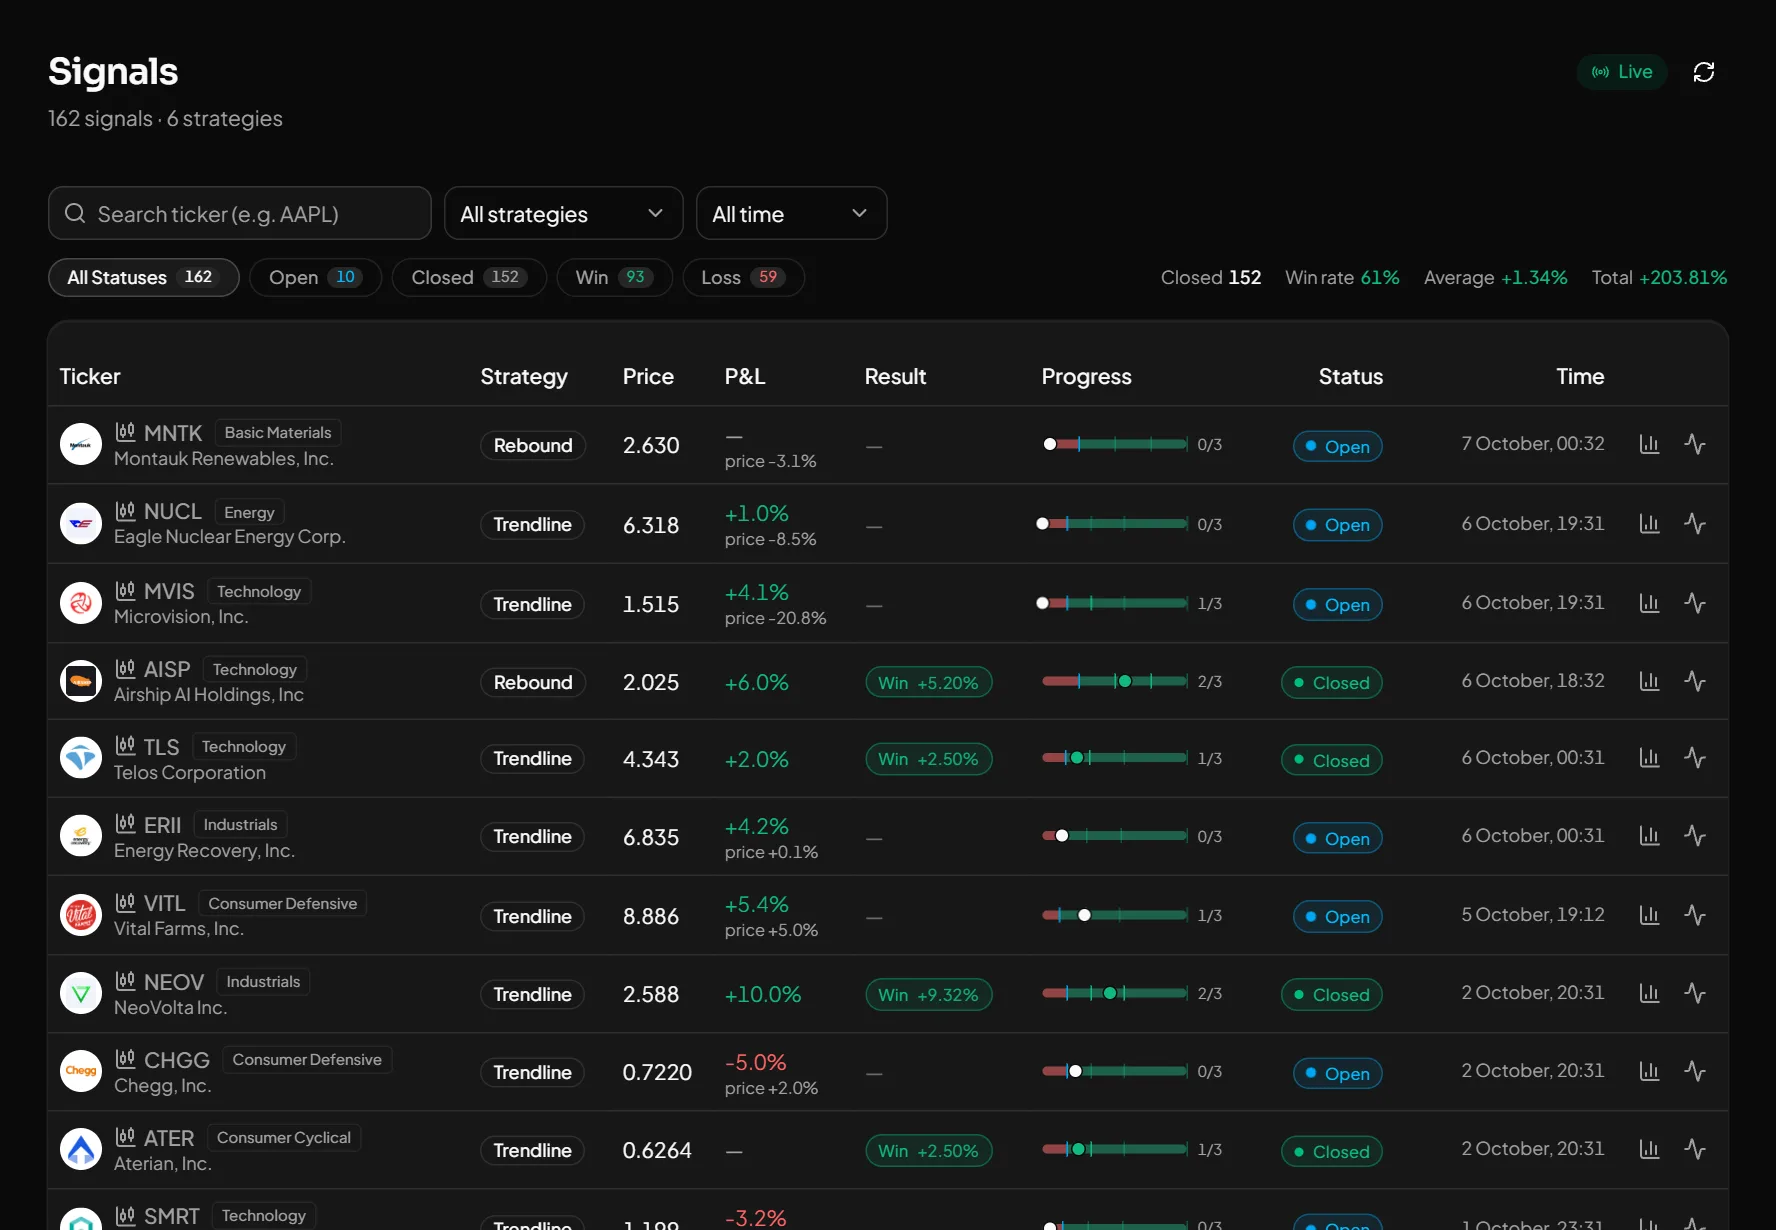Viewport: 1776px width, 1230px height.
Task: Open bar chart icon for AISP row
Action: point(1650,681)
